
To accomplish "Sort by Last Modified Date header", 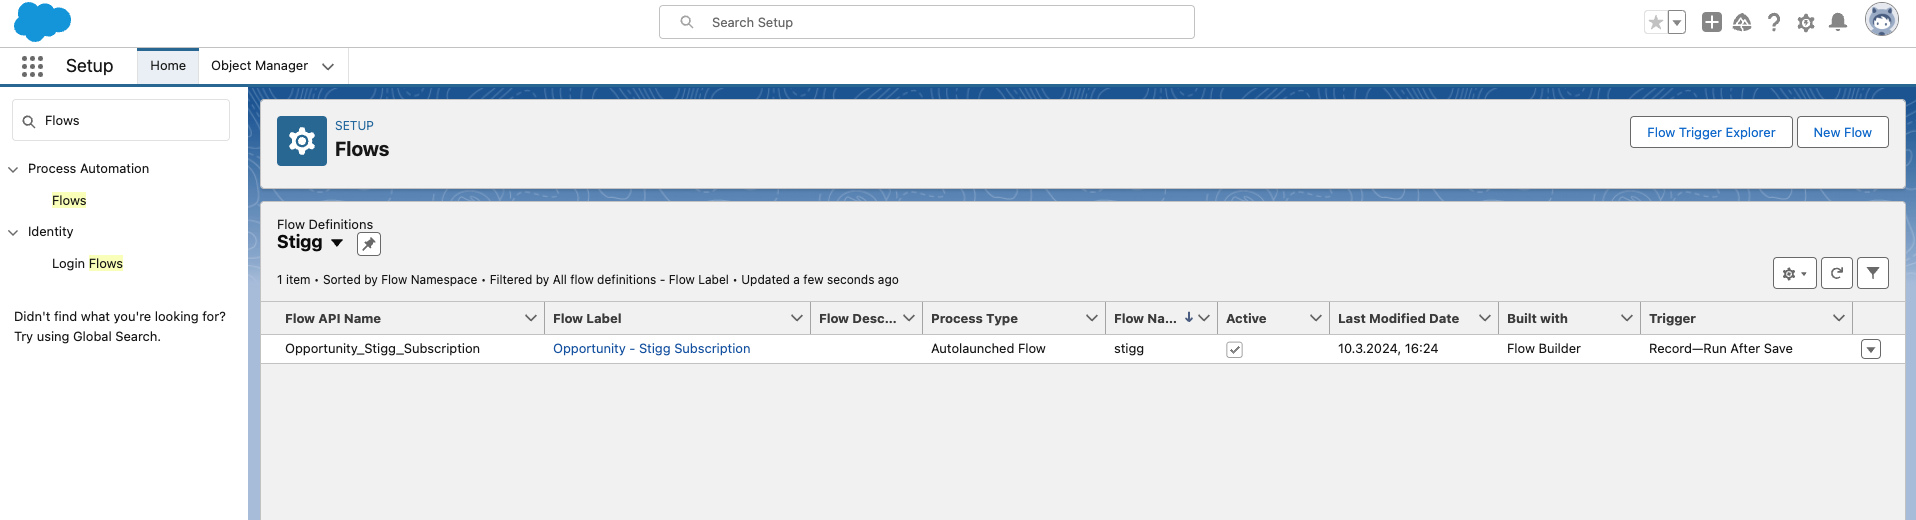I will pos(1398,318).
